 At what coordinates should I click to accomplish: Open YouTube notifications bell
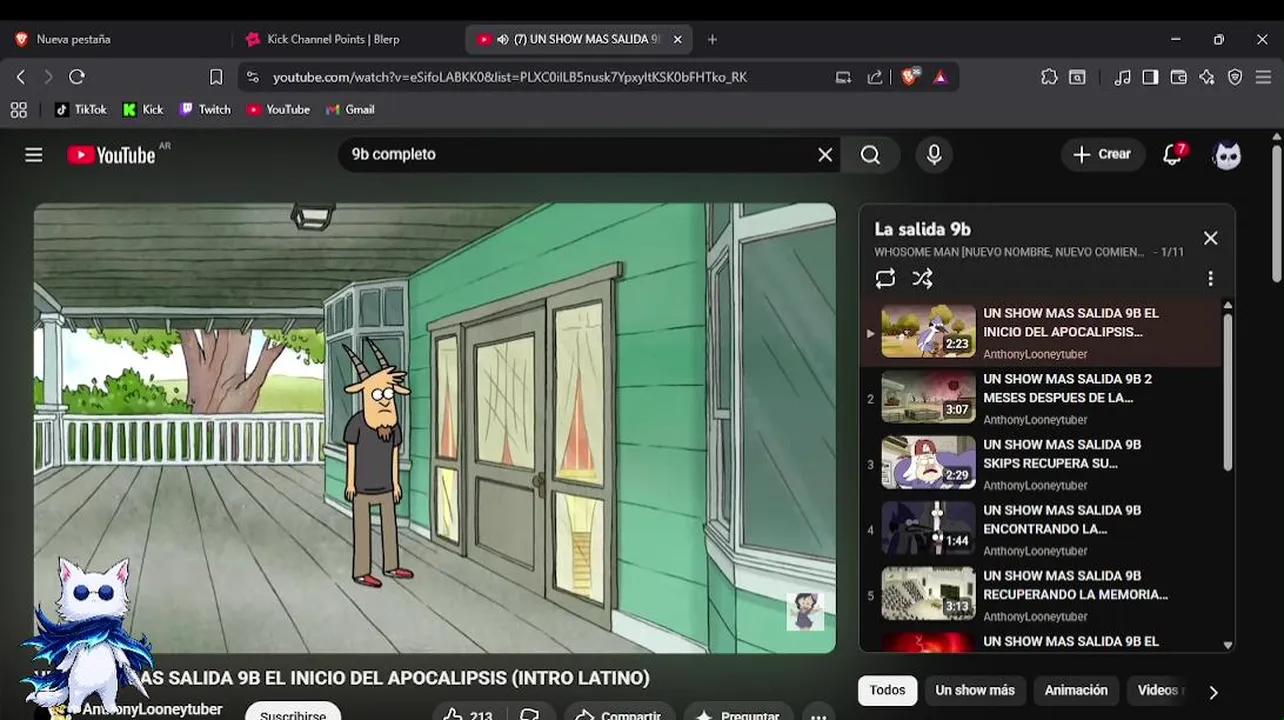[1173, 154]
